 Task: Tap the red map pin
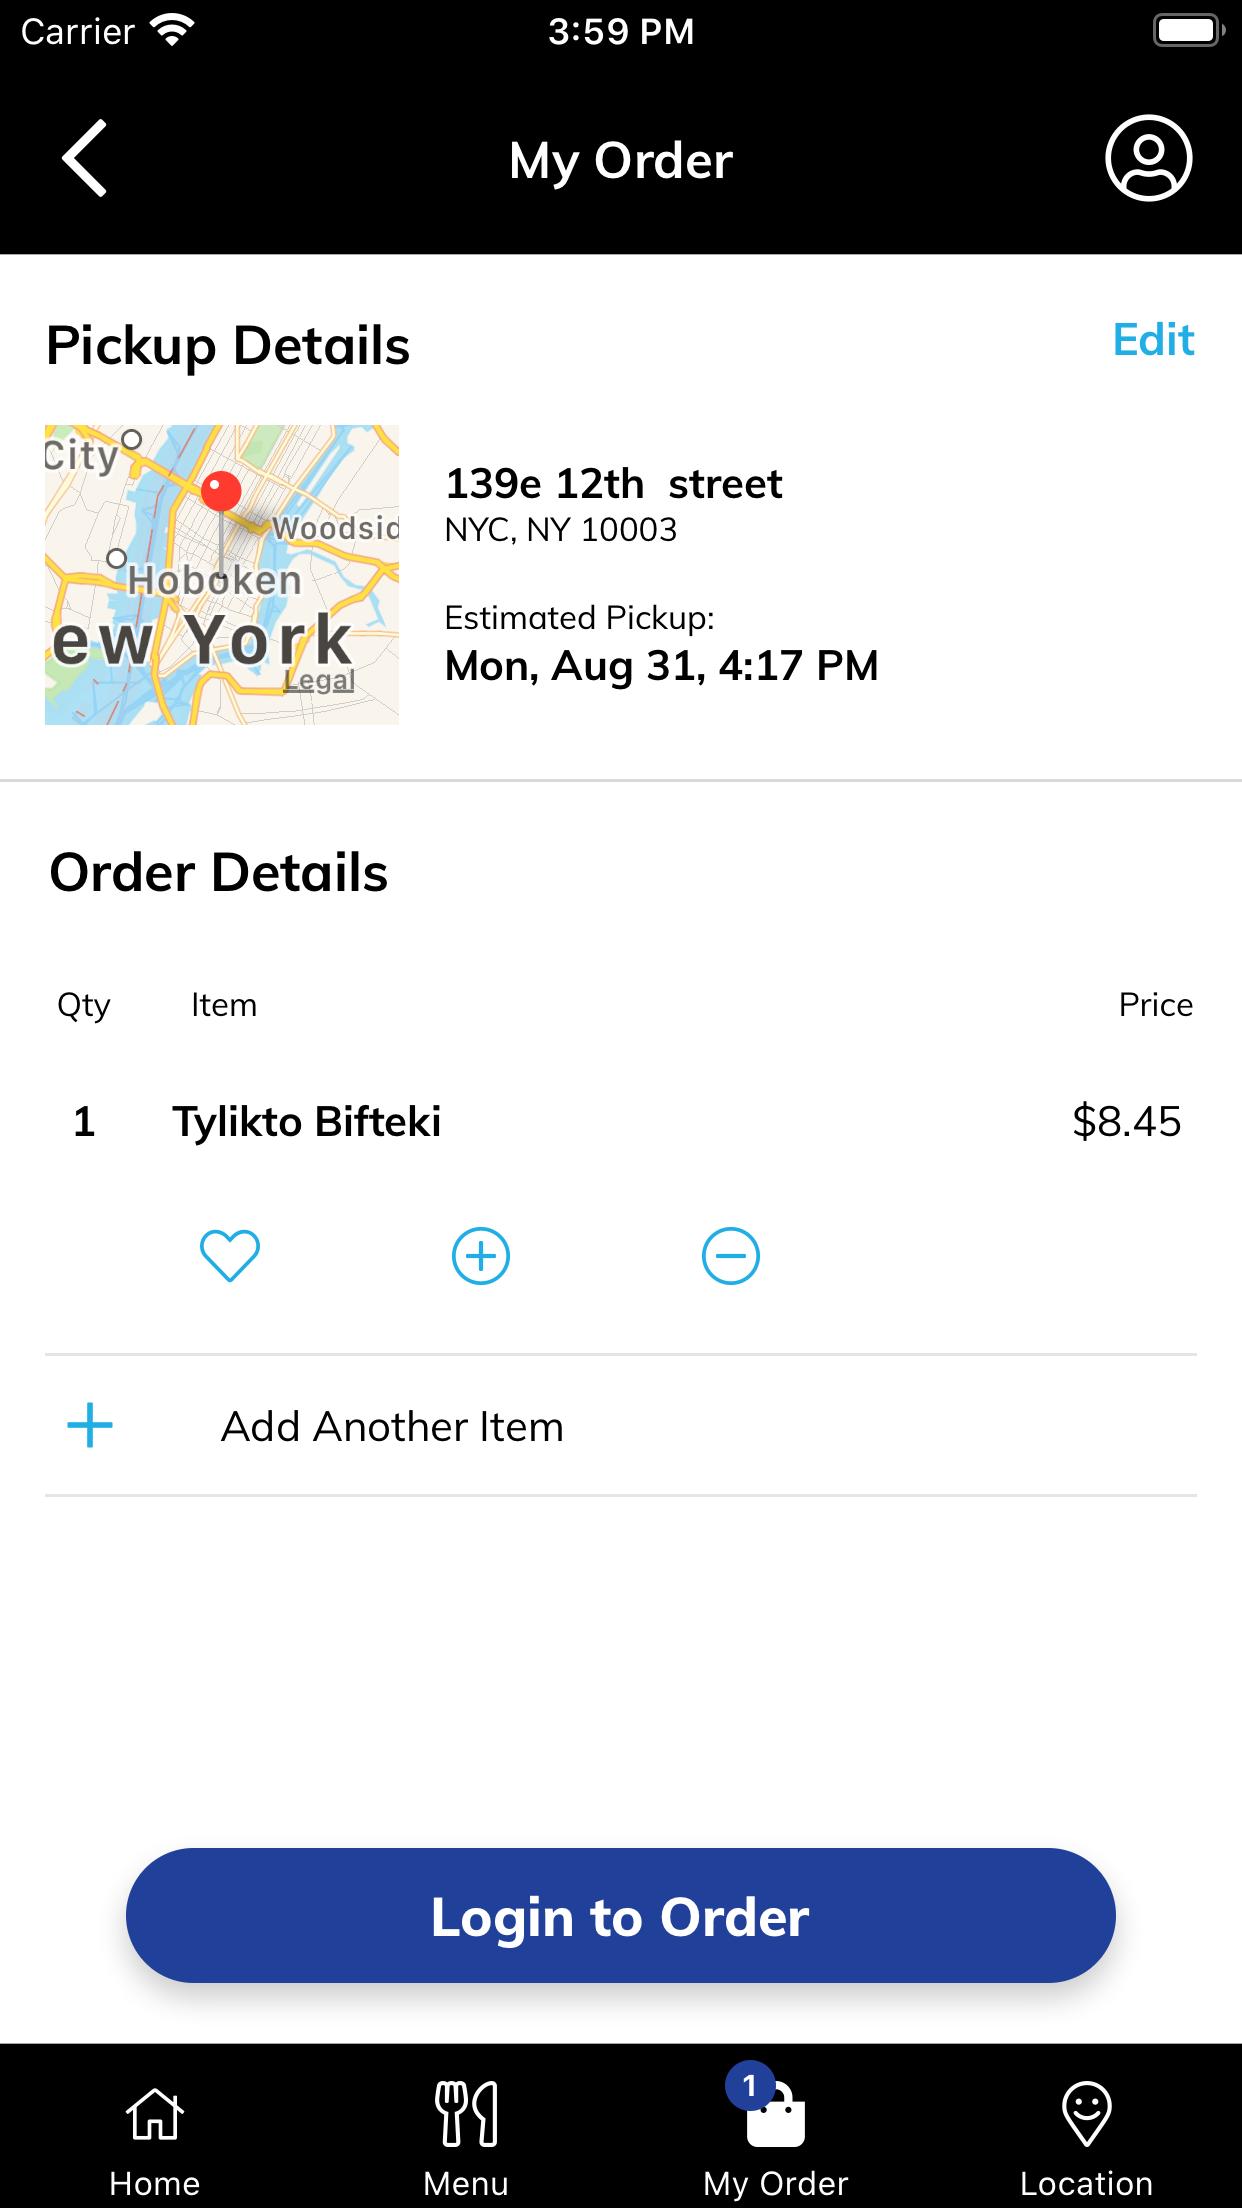coord(221,493)
